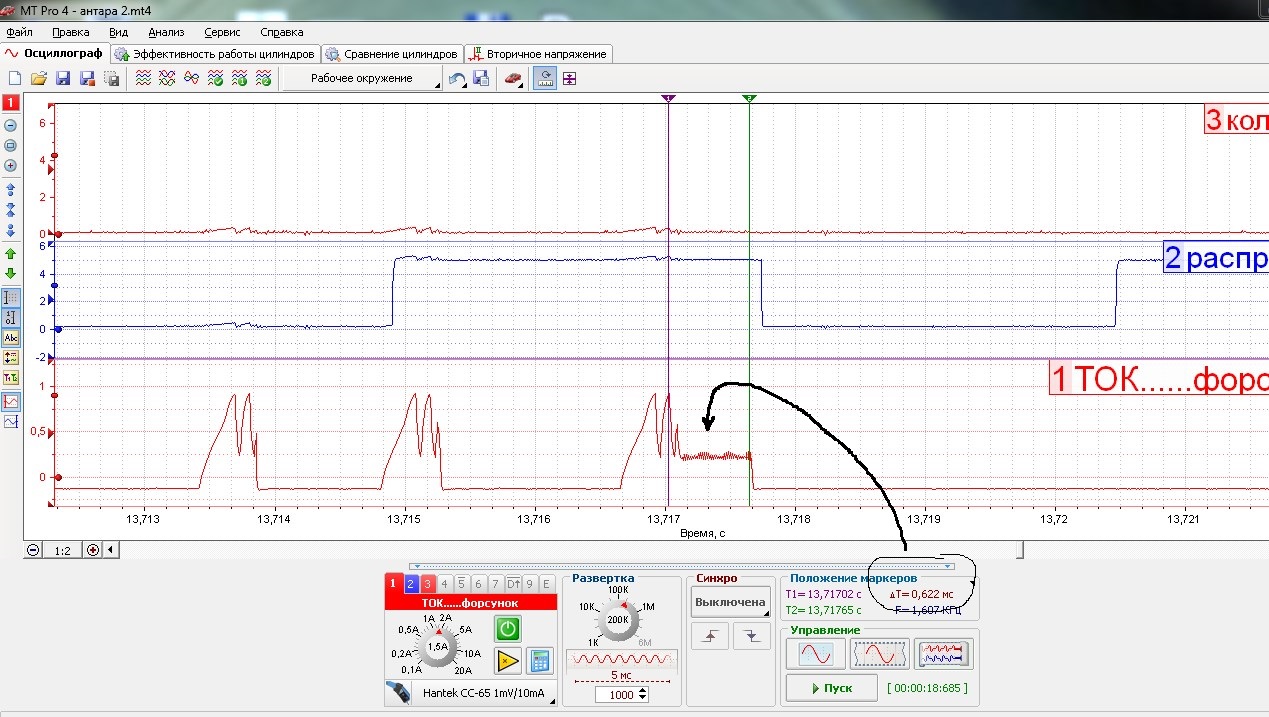Open file using the folder icon

39,79
